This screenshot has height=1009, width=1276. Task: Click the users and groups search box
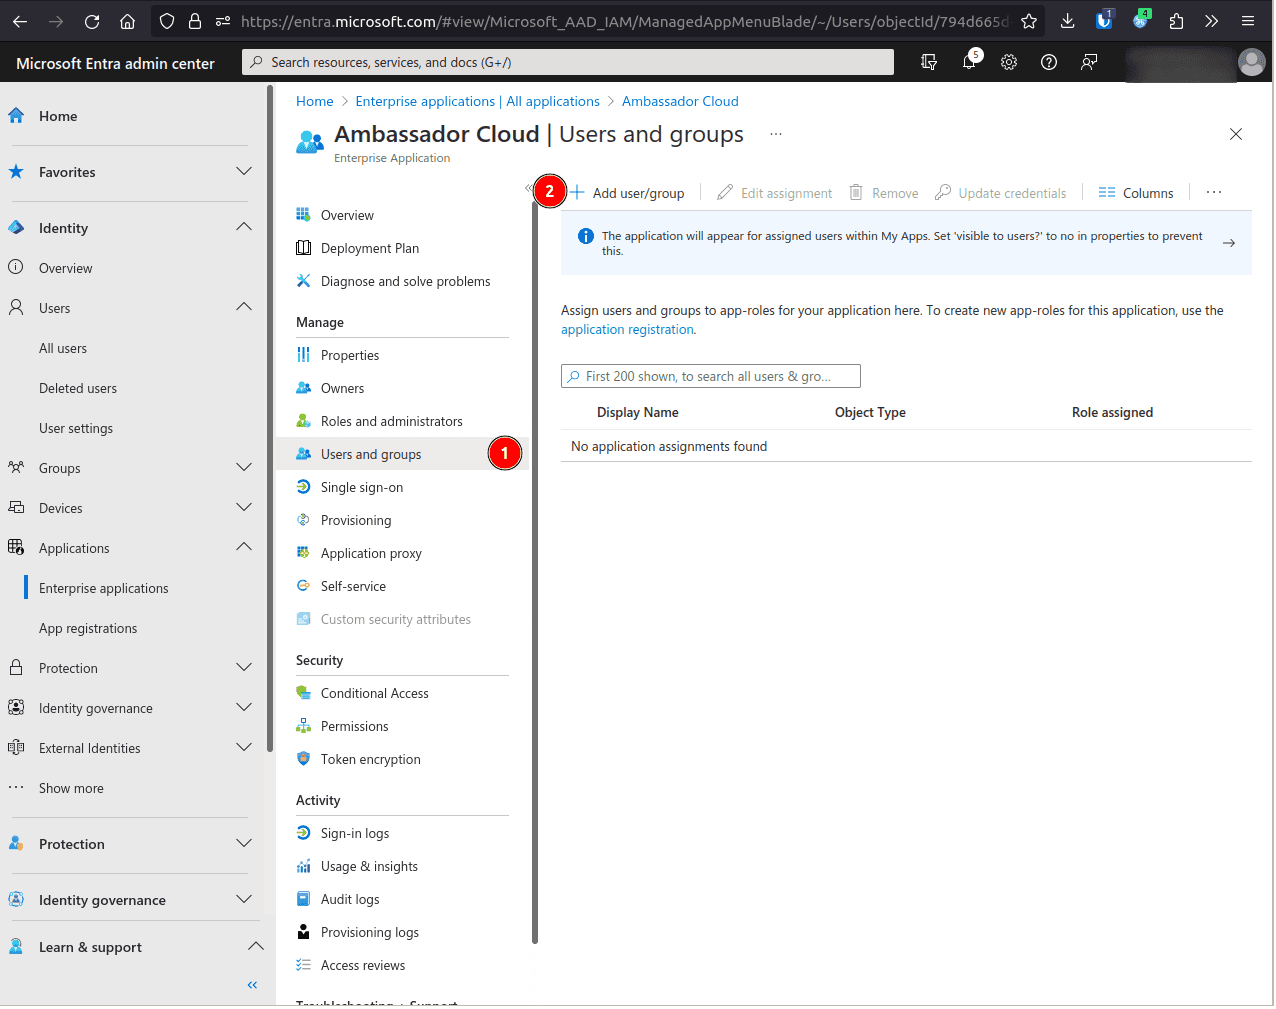(711, 376)
